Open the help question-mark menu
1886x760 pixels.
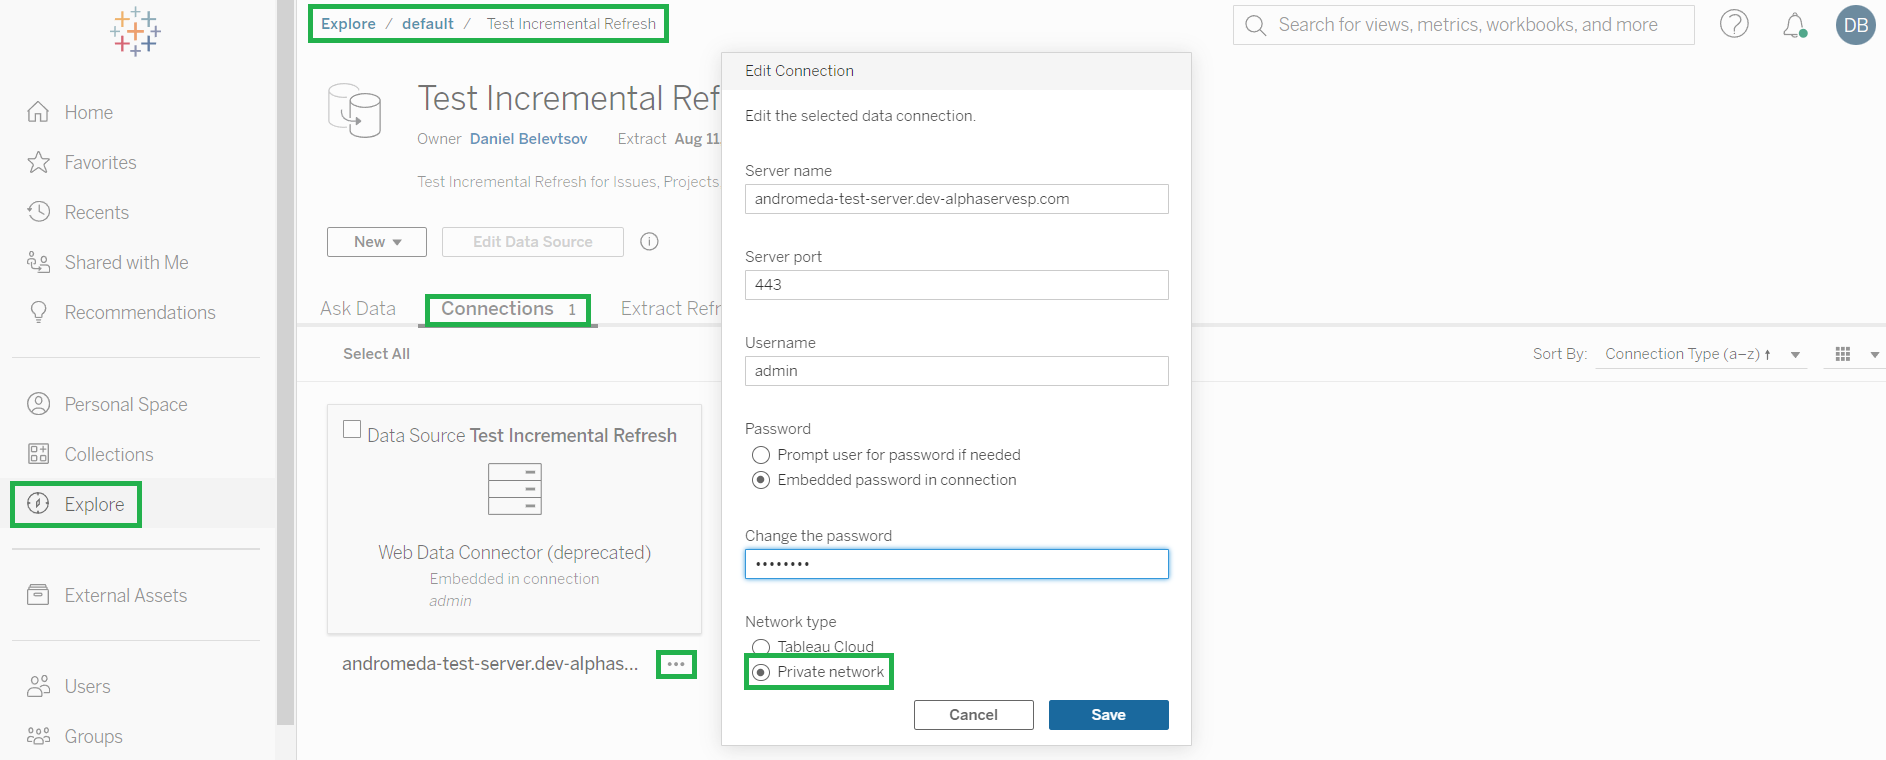coord(1734,24)
